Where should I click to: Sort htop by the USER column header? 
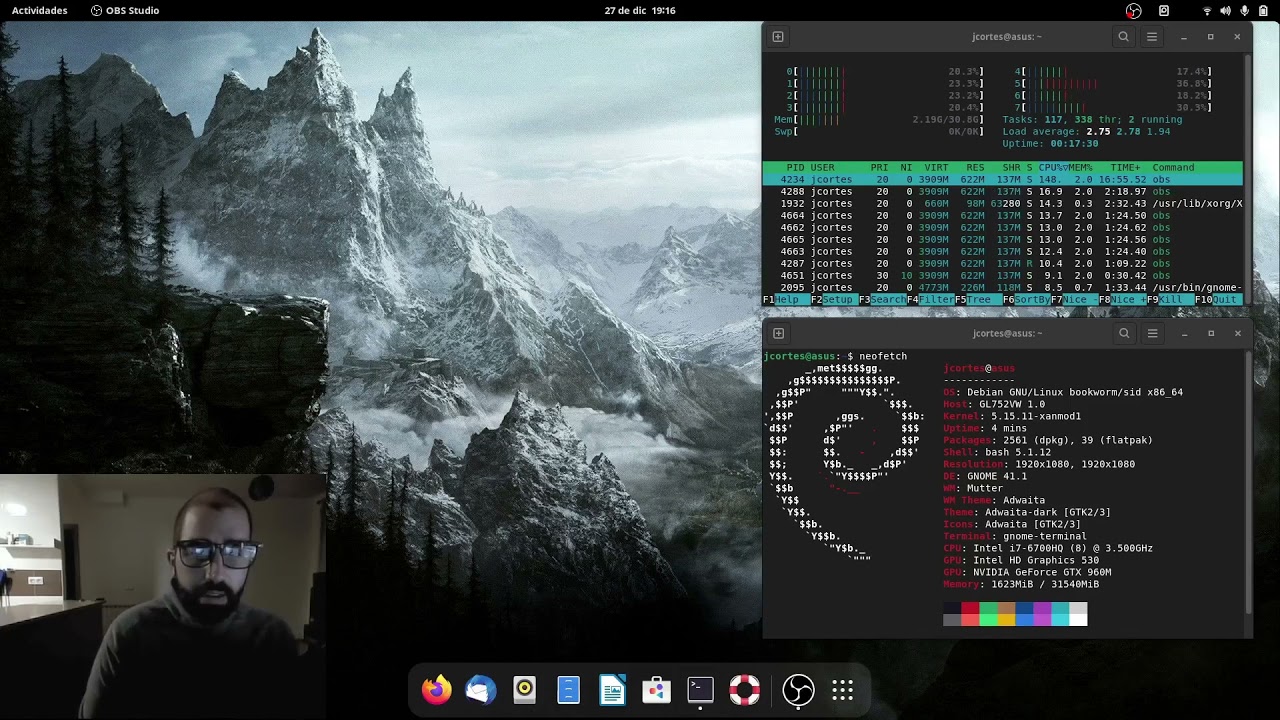(x=822, y=167)
